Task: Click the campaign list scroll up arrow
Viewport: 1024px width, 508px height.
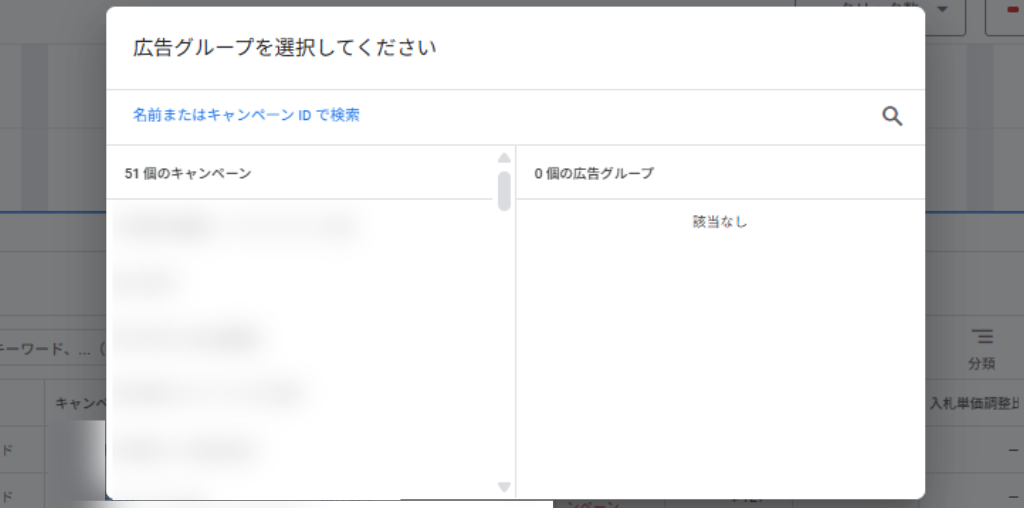Action: pos(504,158)
